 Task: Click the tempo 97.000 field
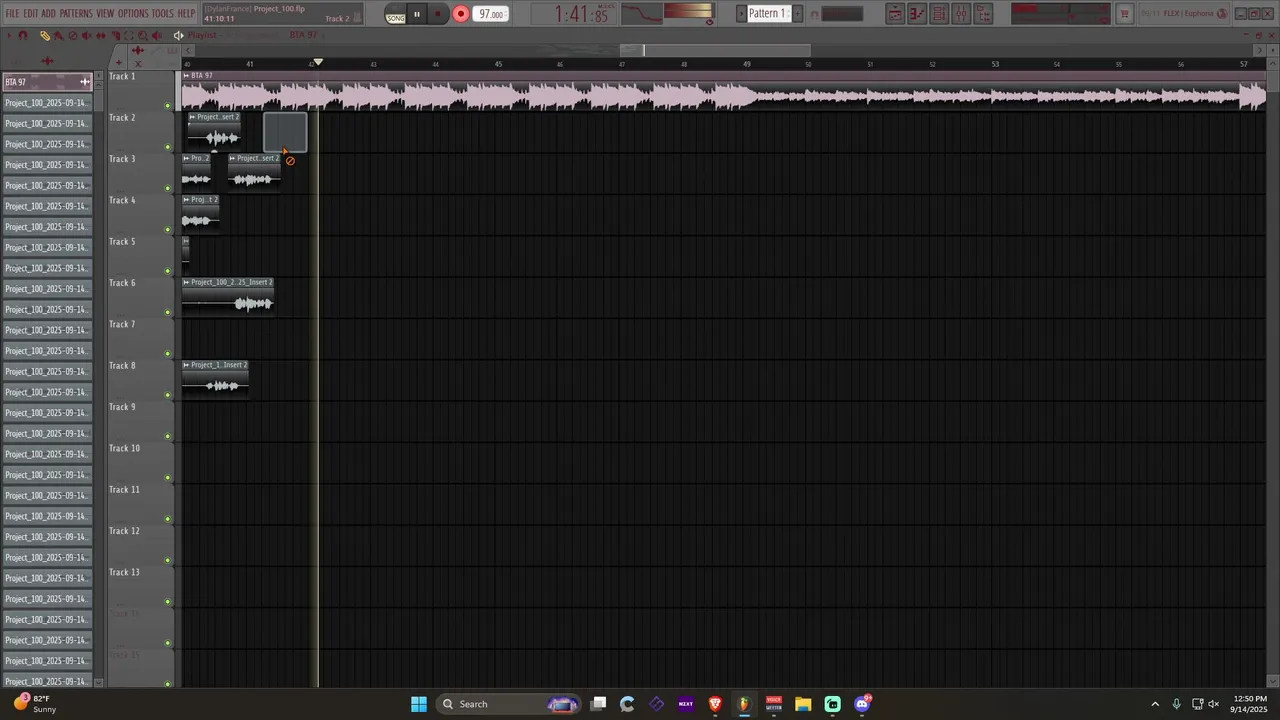point(490,14)
